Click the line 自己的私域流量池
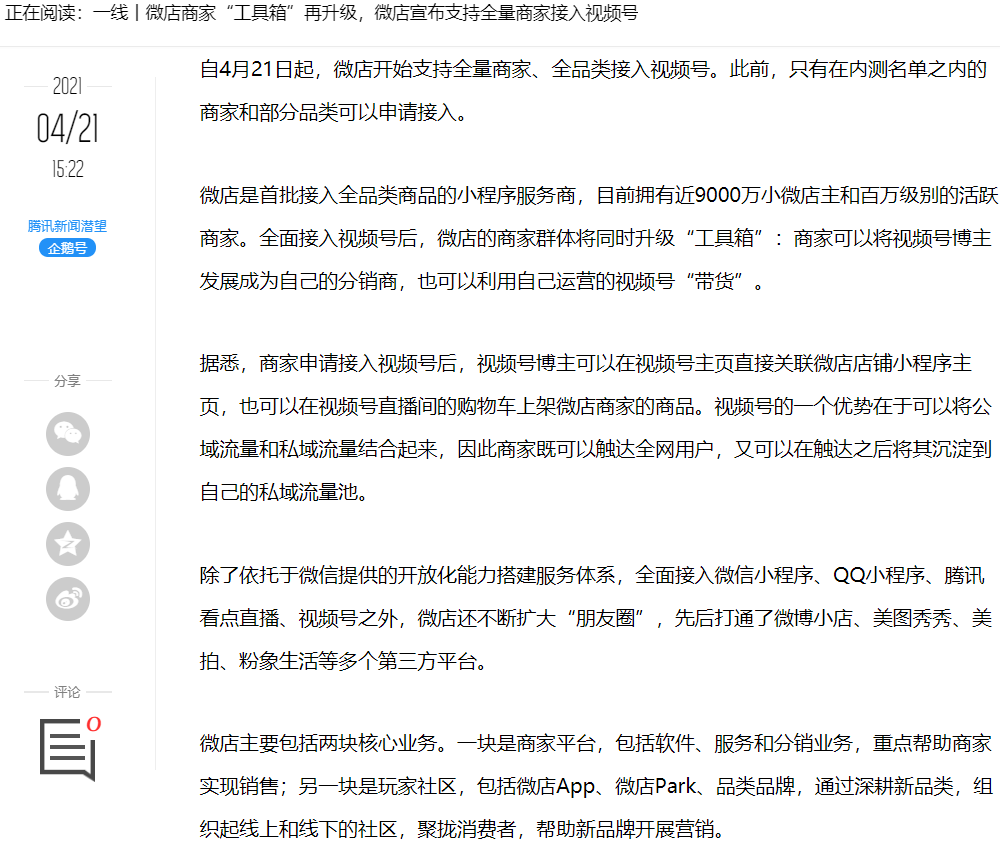The image size is (1000, 843). [284, 492]
